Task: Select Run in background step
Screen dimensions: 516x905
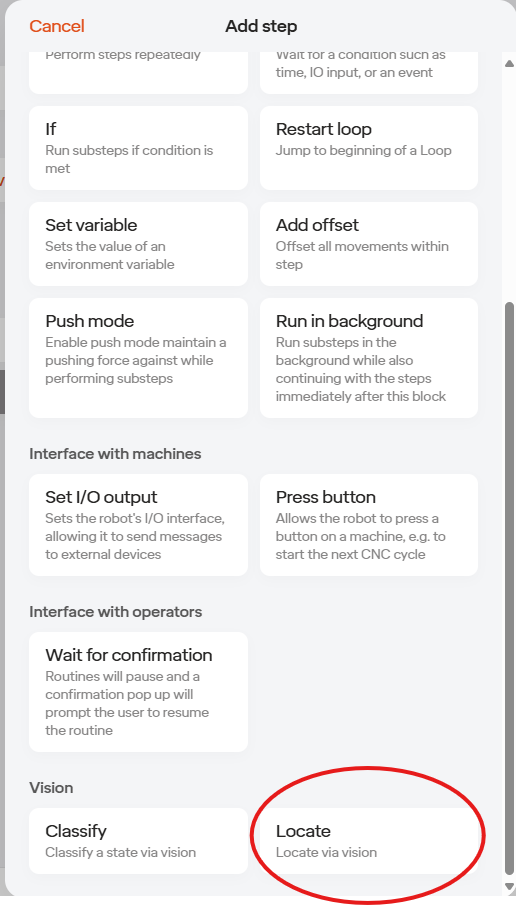Action: (x=369, y=358)
